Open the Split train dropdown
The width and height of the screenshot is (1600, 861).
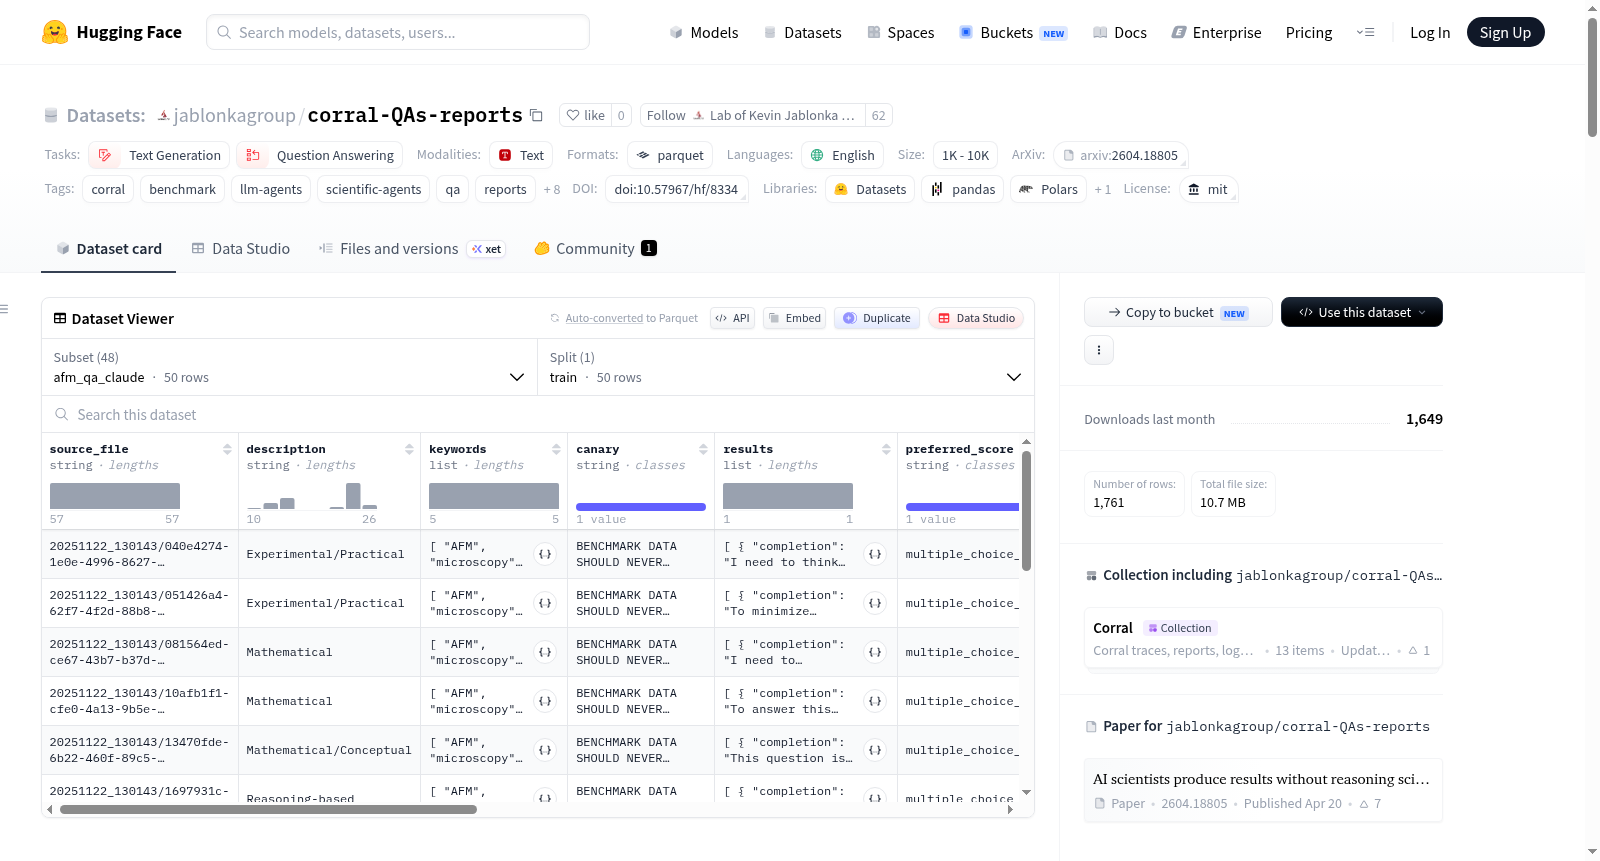(785, 368)
